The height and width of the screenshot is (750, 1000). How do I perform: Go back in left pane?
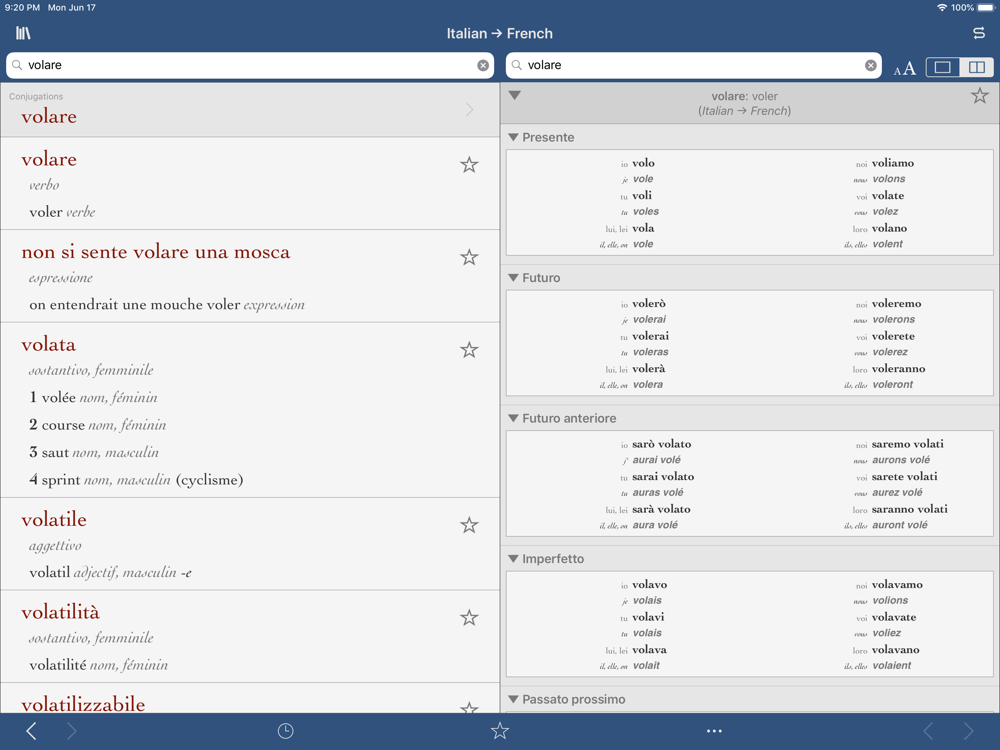click(31, 731)
